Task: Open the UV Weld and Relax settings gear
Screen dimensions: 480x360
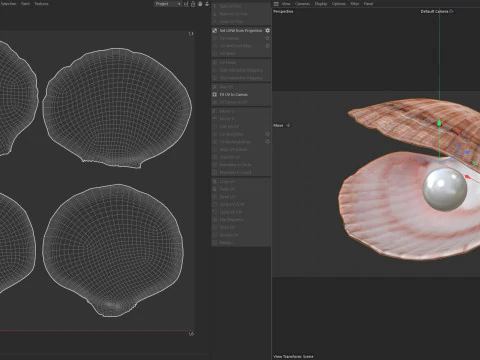Action: click(x=267, y=46)
